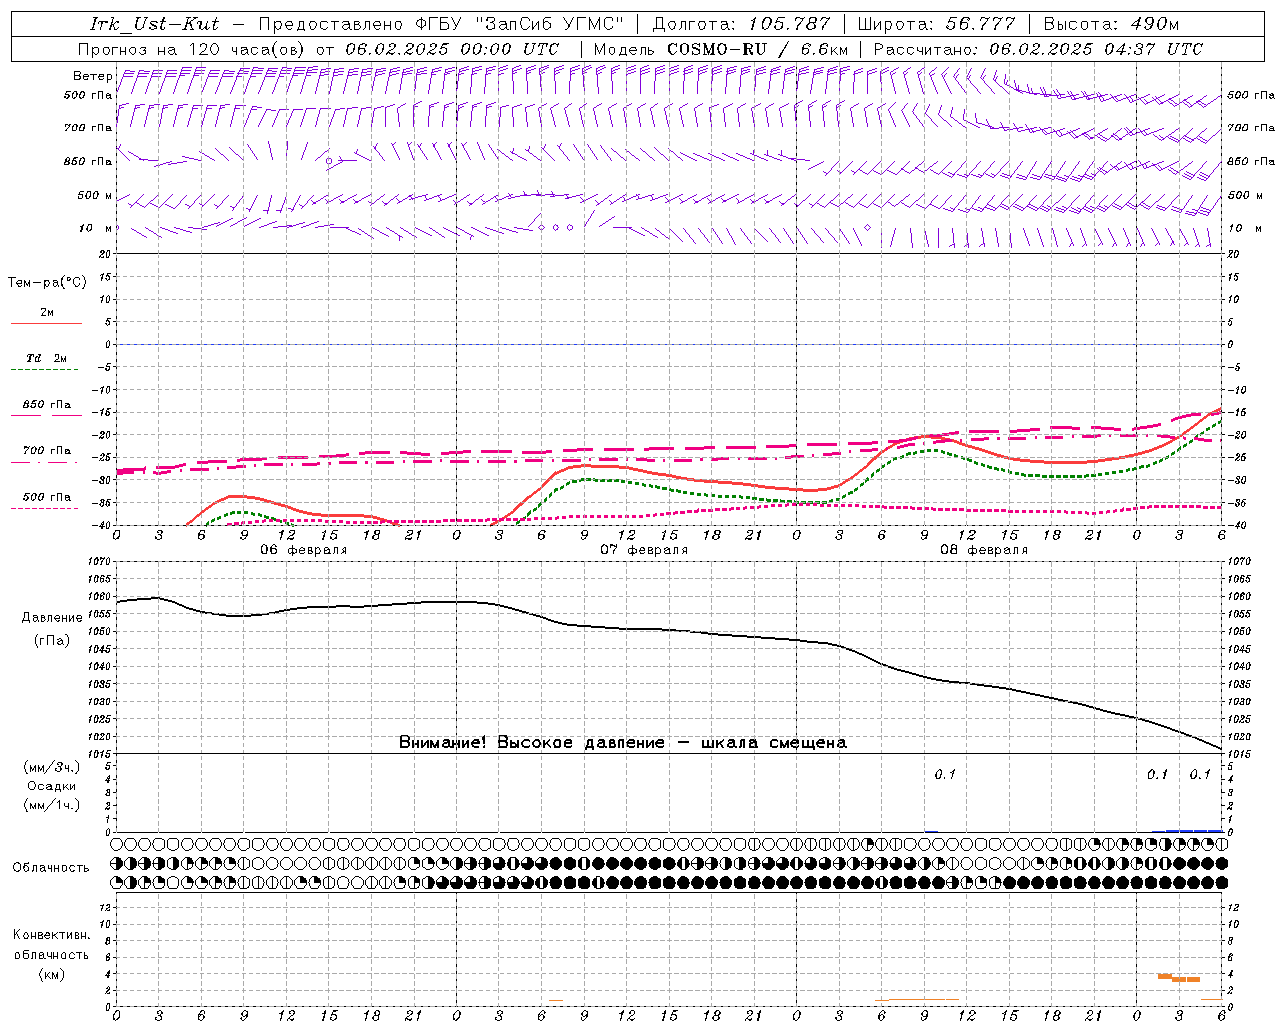Click the blue dashed 0 °C reference line
The width and height of the screenshot is (1280, 1024).
[668, 344]
